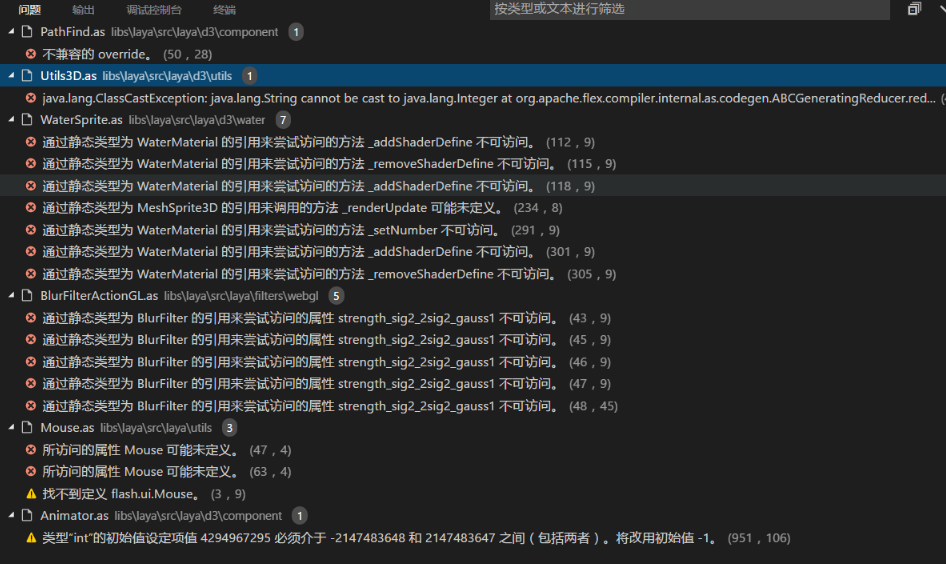The image size is (946, 564).
Task: Open the 调试控制台 (Debug Console) tab
Action: pos(154,10)
